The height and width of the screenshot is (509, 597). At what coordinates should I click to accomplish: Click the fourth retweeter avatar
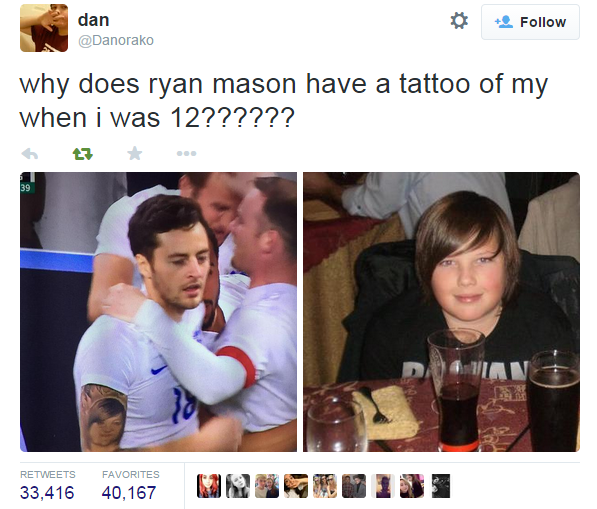point(296,486)
